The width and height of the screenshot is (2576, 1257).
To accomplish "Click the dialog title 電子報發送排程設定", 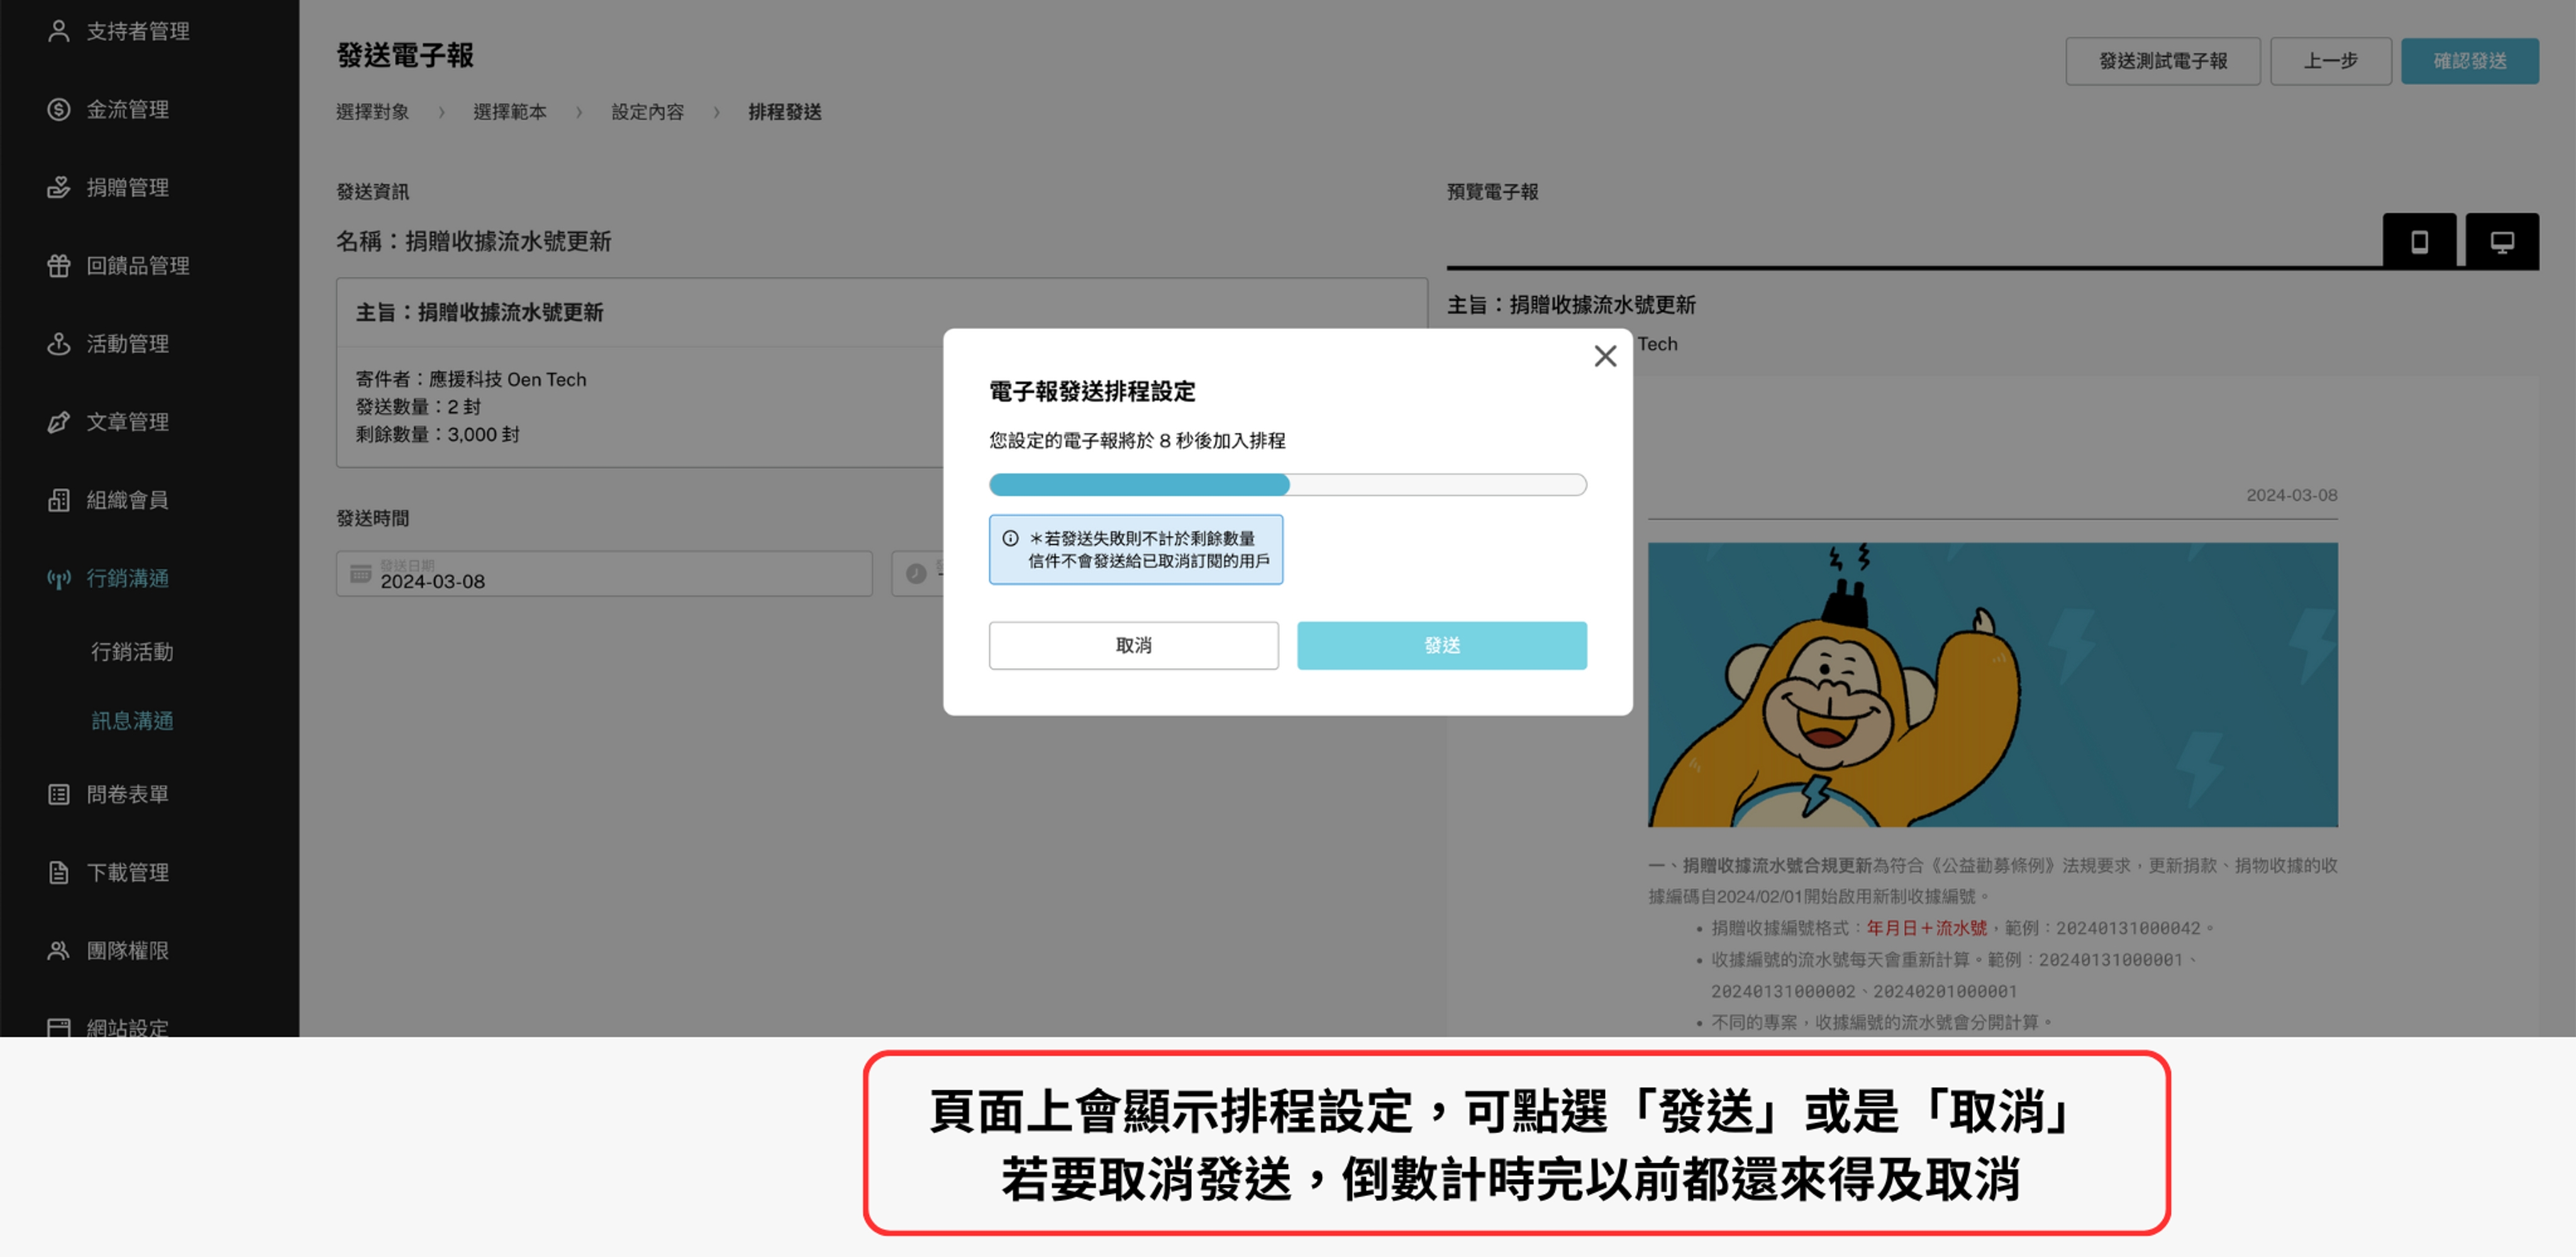I will (x=1092, y=391).
